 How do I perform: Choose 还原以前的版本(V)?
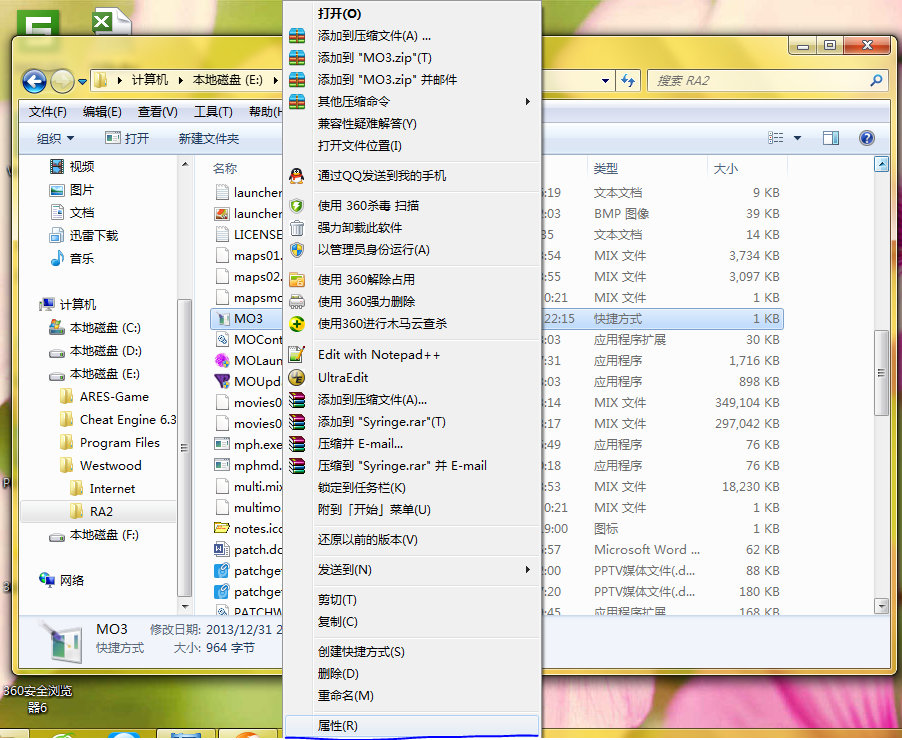[368, 540]
